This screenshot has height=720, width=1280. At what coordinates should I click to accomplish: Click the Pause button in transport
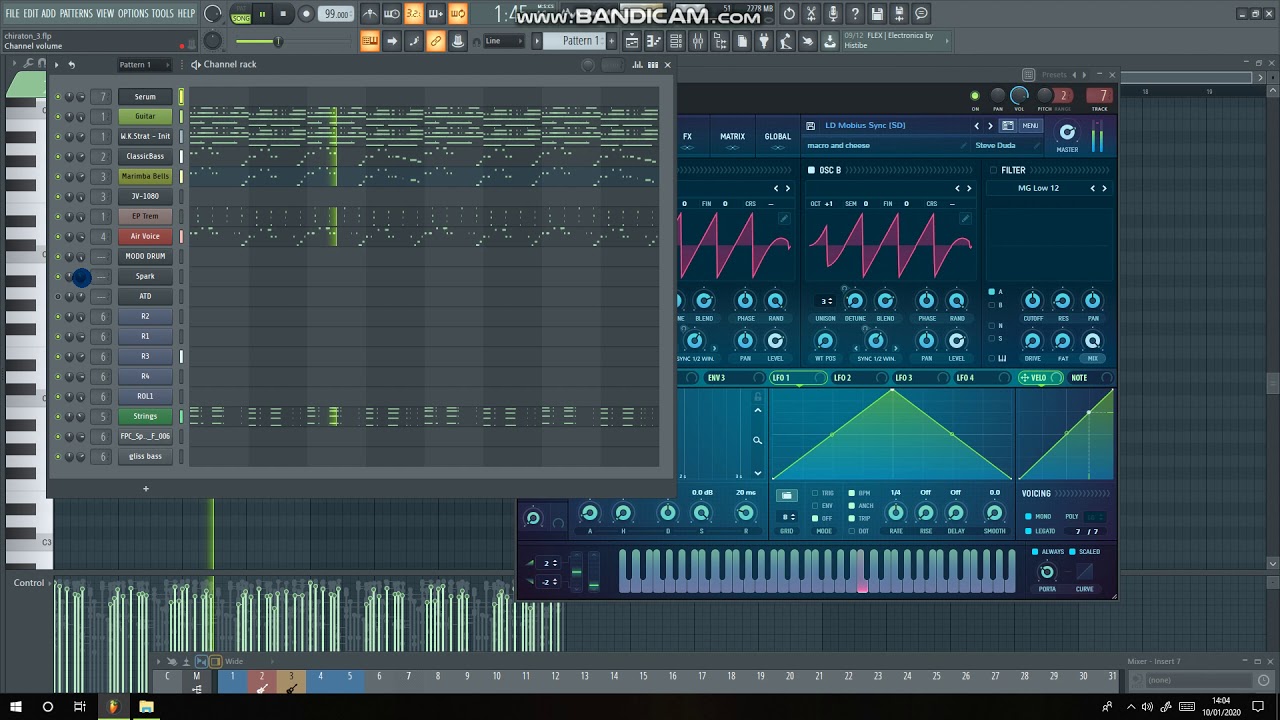[262, 14]
